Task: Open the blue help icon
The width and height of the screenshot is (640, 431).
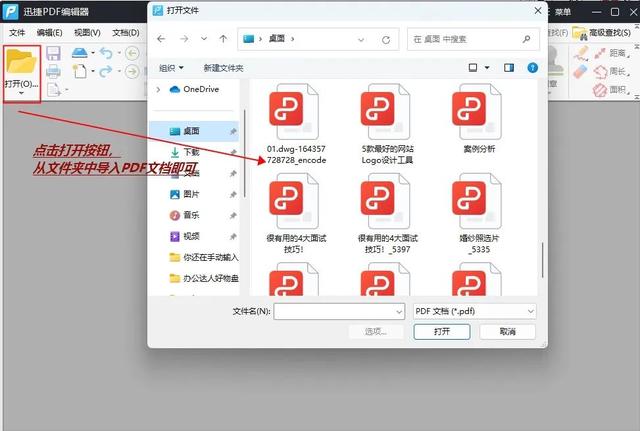Action: pyautogui.click(x=532, y=68)
